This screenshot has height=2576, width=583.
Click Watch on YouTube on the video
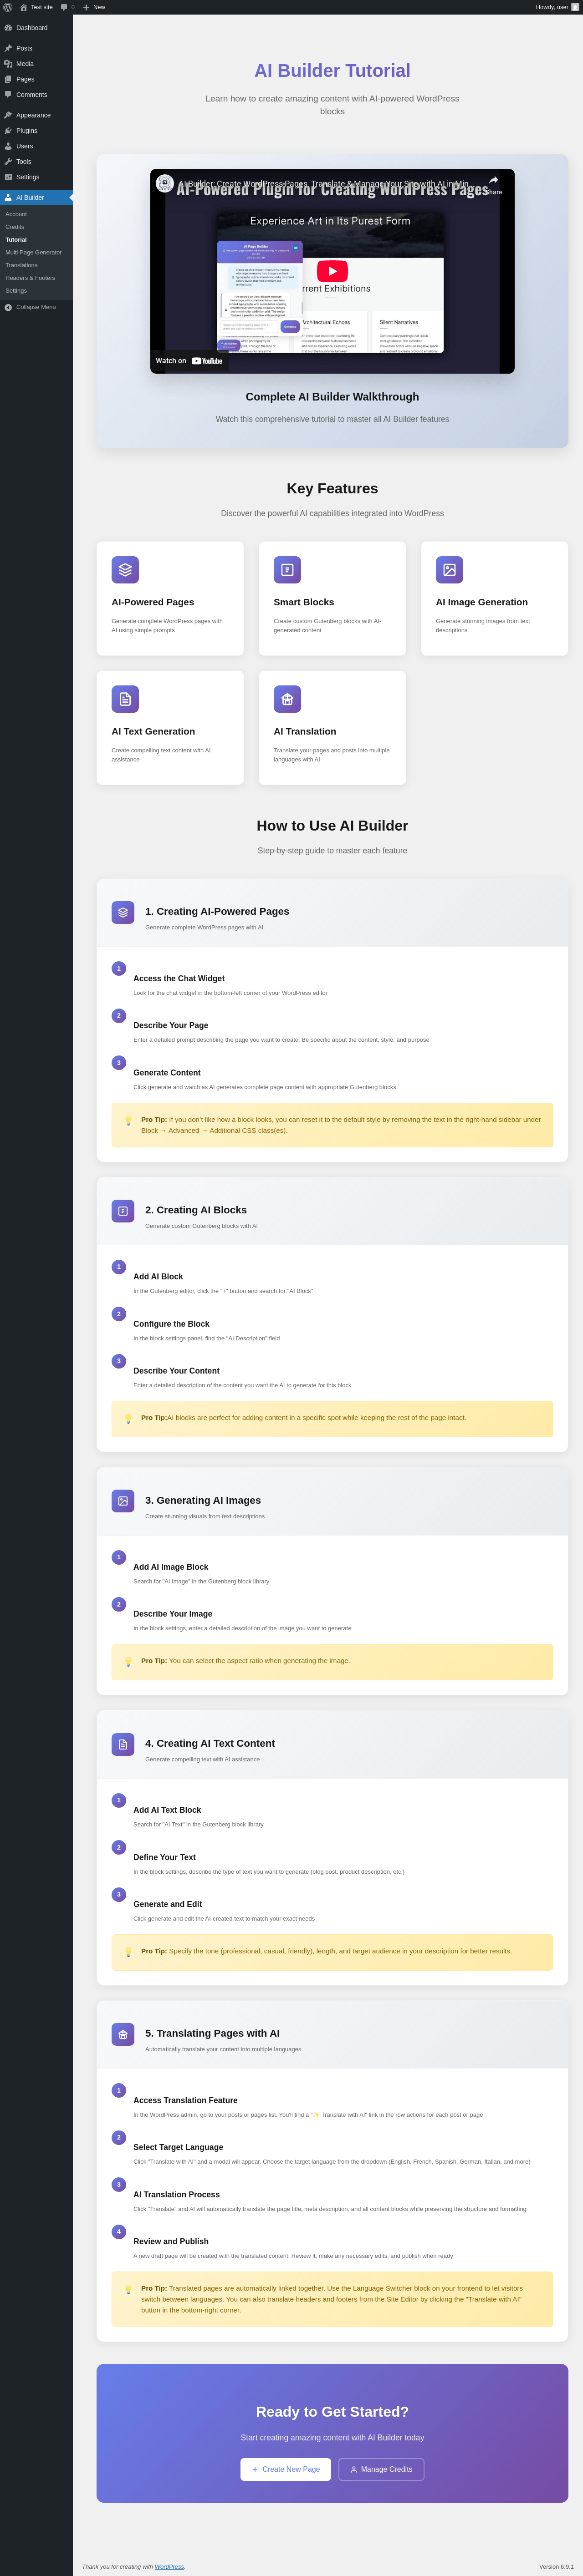pos(189,361)
